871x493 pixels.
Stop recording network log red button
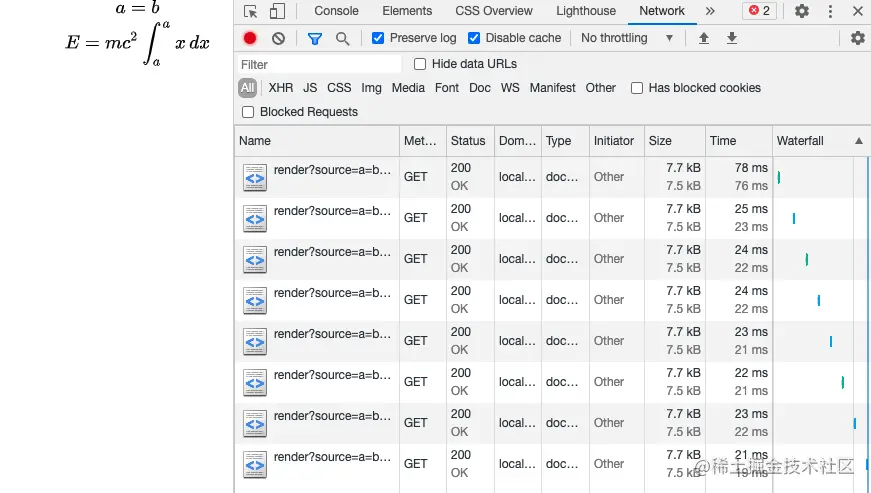coord(250,38)
